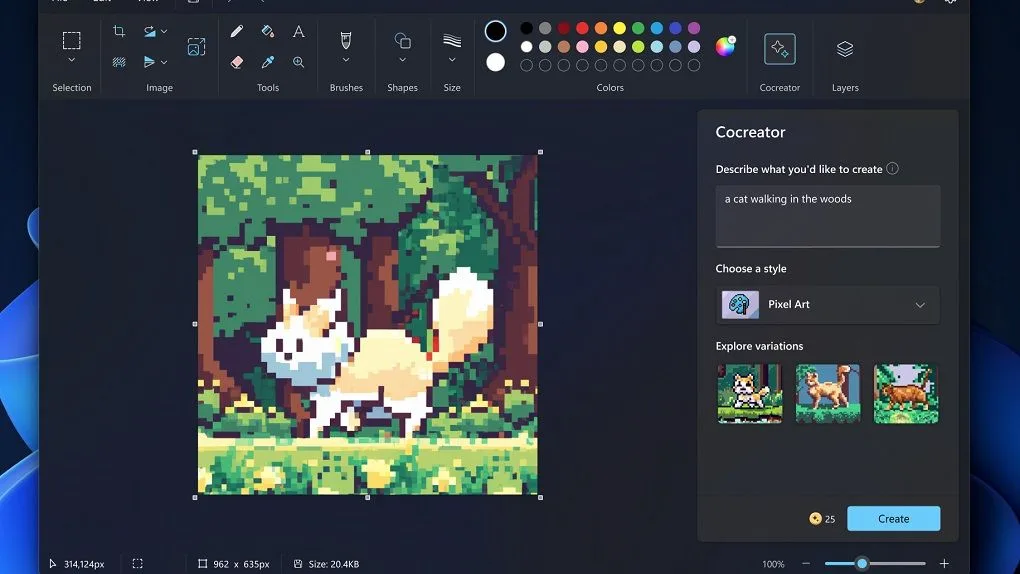Image resolution: width=1020 pixels, height=574 pixels.
Task: Select the Text tool
Action: pyautogui.click(x=299, y=31)
